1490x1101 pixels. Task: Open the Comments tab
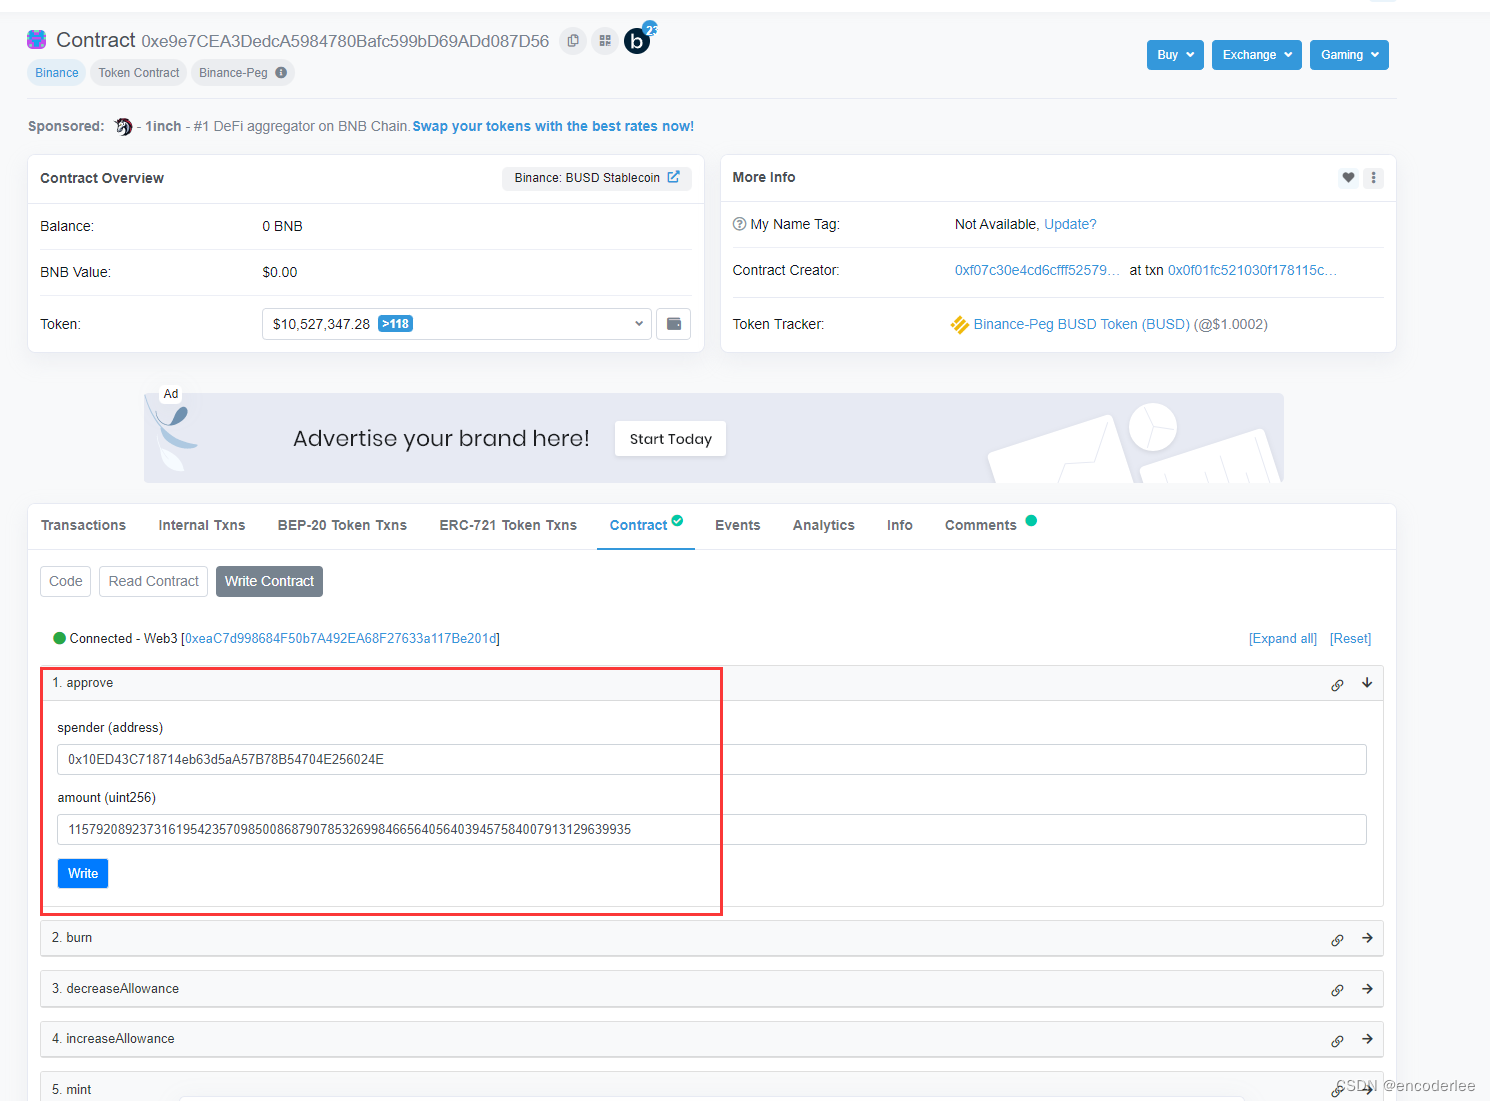coord(981,525)
